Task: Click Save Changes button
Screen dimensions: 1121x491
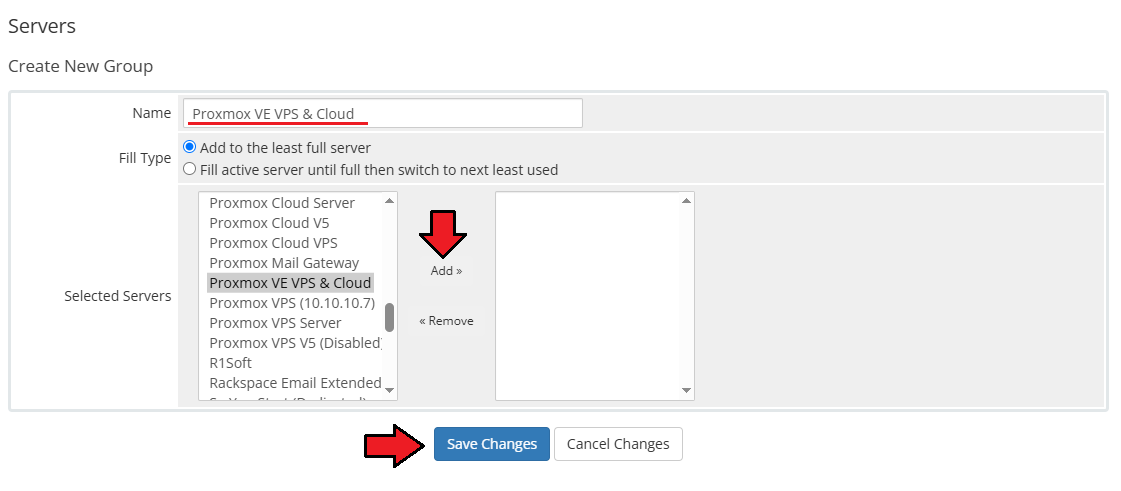Action: tap(492, 444)
